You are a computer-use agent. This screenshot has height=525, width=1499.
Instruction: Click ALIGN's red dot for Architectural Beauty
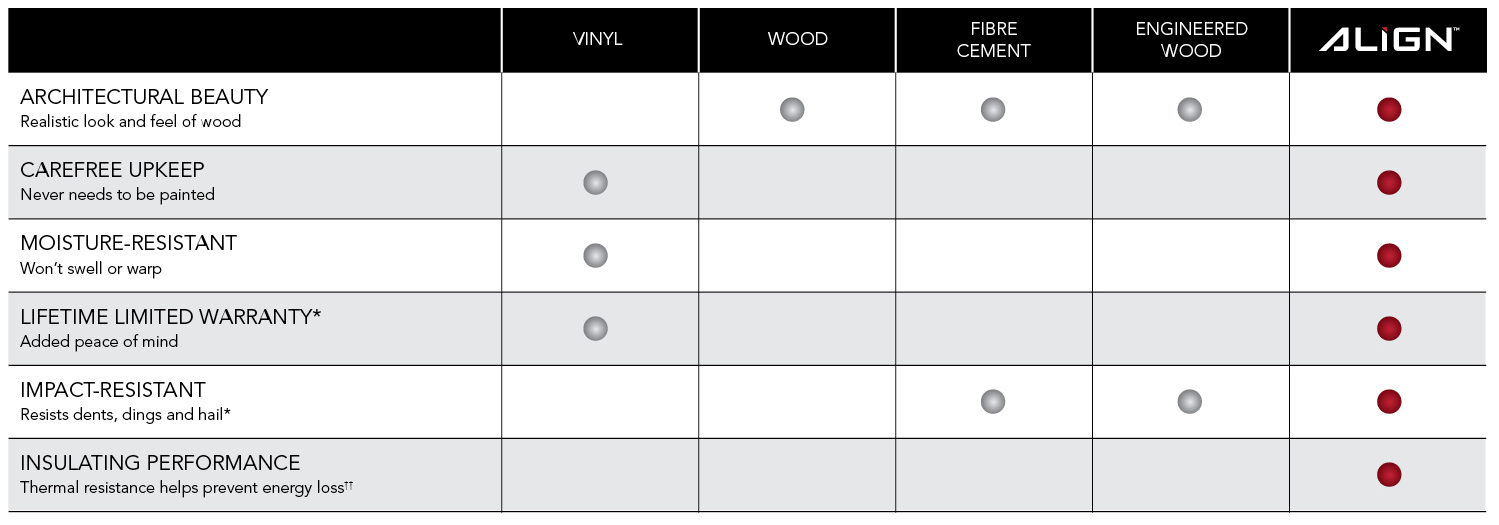pyautogui.click(x=1388, y=109)
